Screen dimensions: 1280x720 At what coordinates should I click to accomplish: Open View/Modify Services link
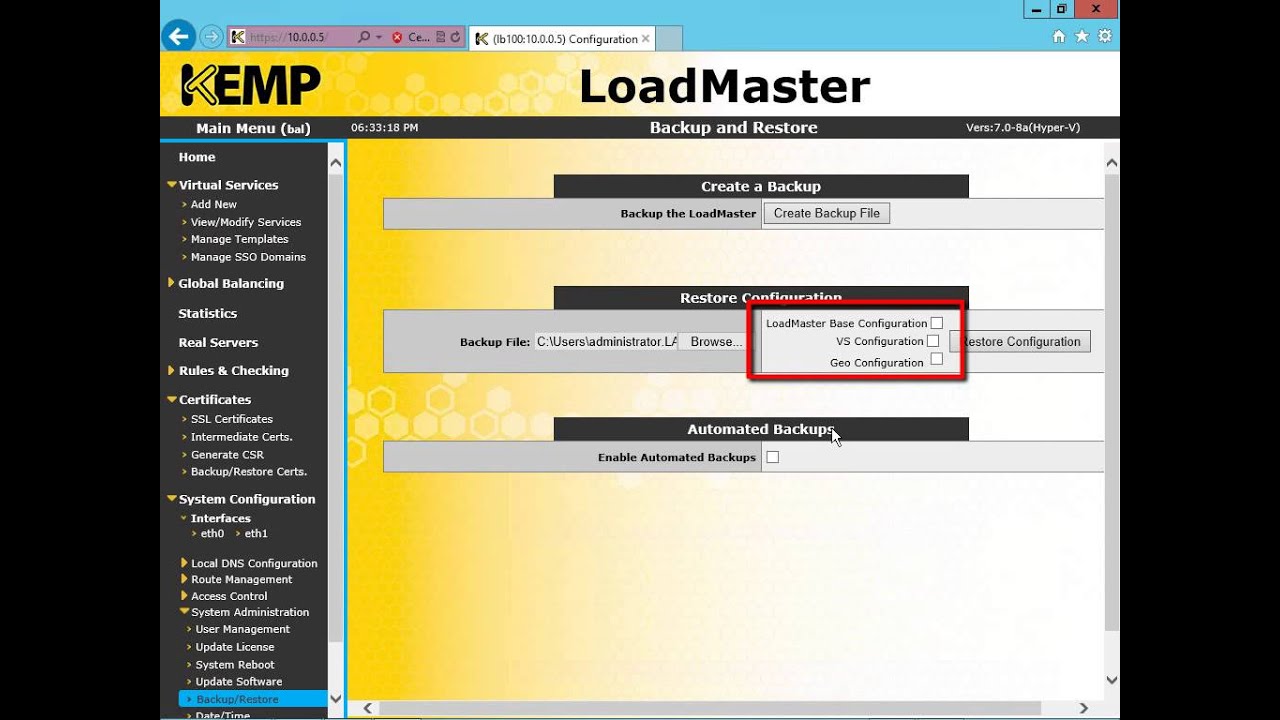(246, 222)
